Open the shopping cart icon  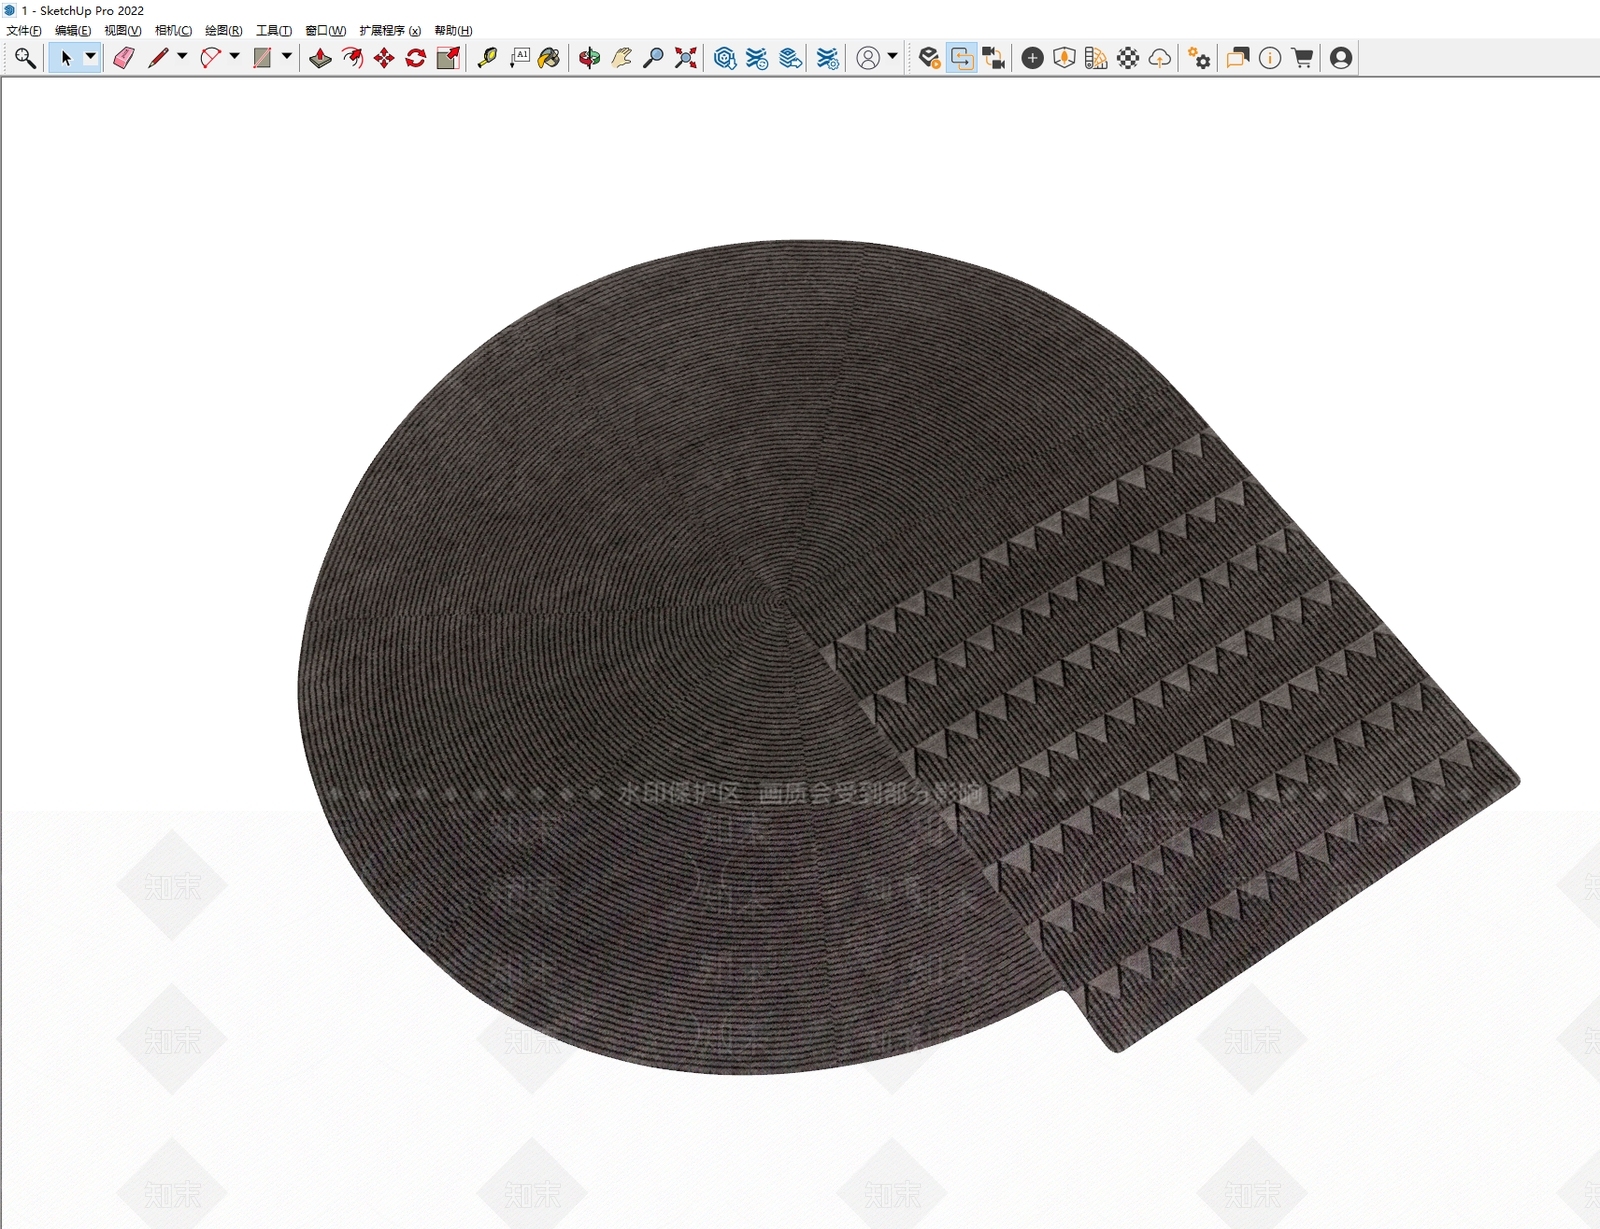[1303, 58]
